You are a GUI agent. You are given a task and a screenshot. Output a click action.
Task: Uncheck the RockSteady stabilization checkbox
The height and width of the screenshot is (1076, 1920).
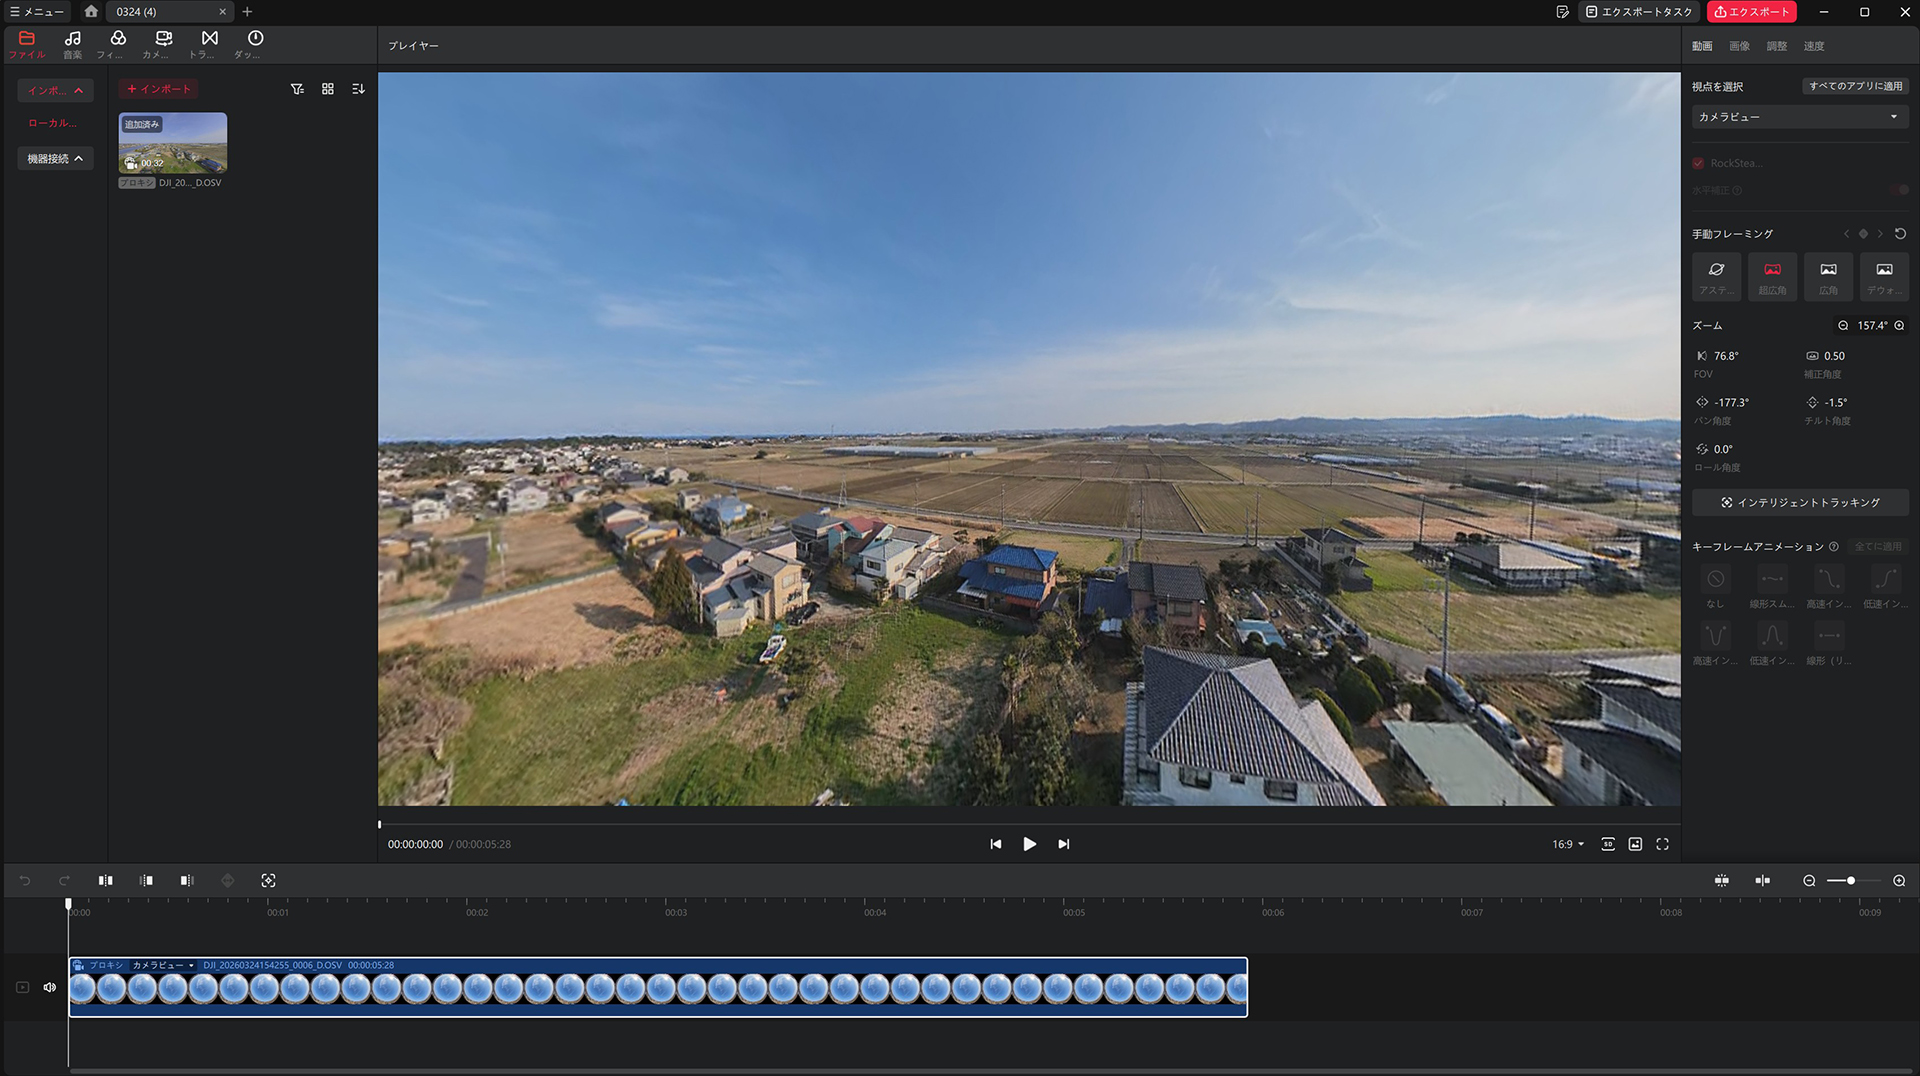click(1698, 163)
